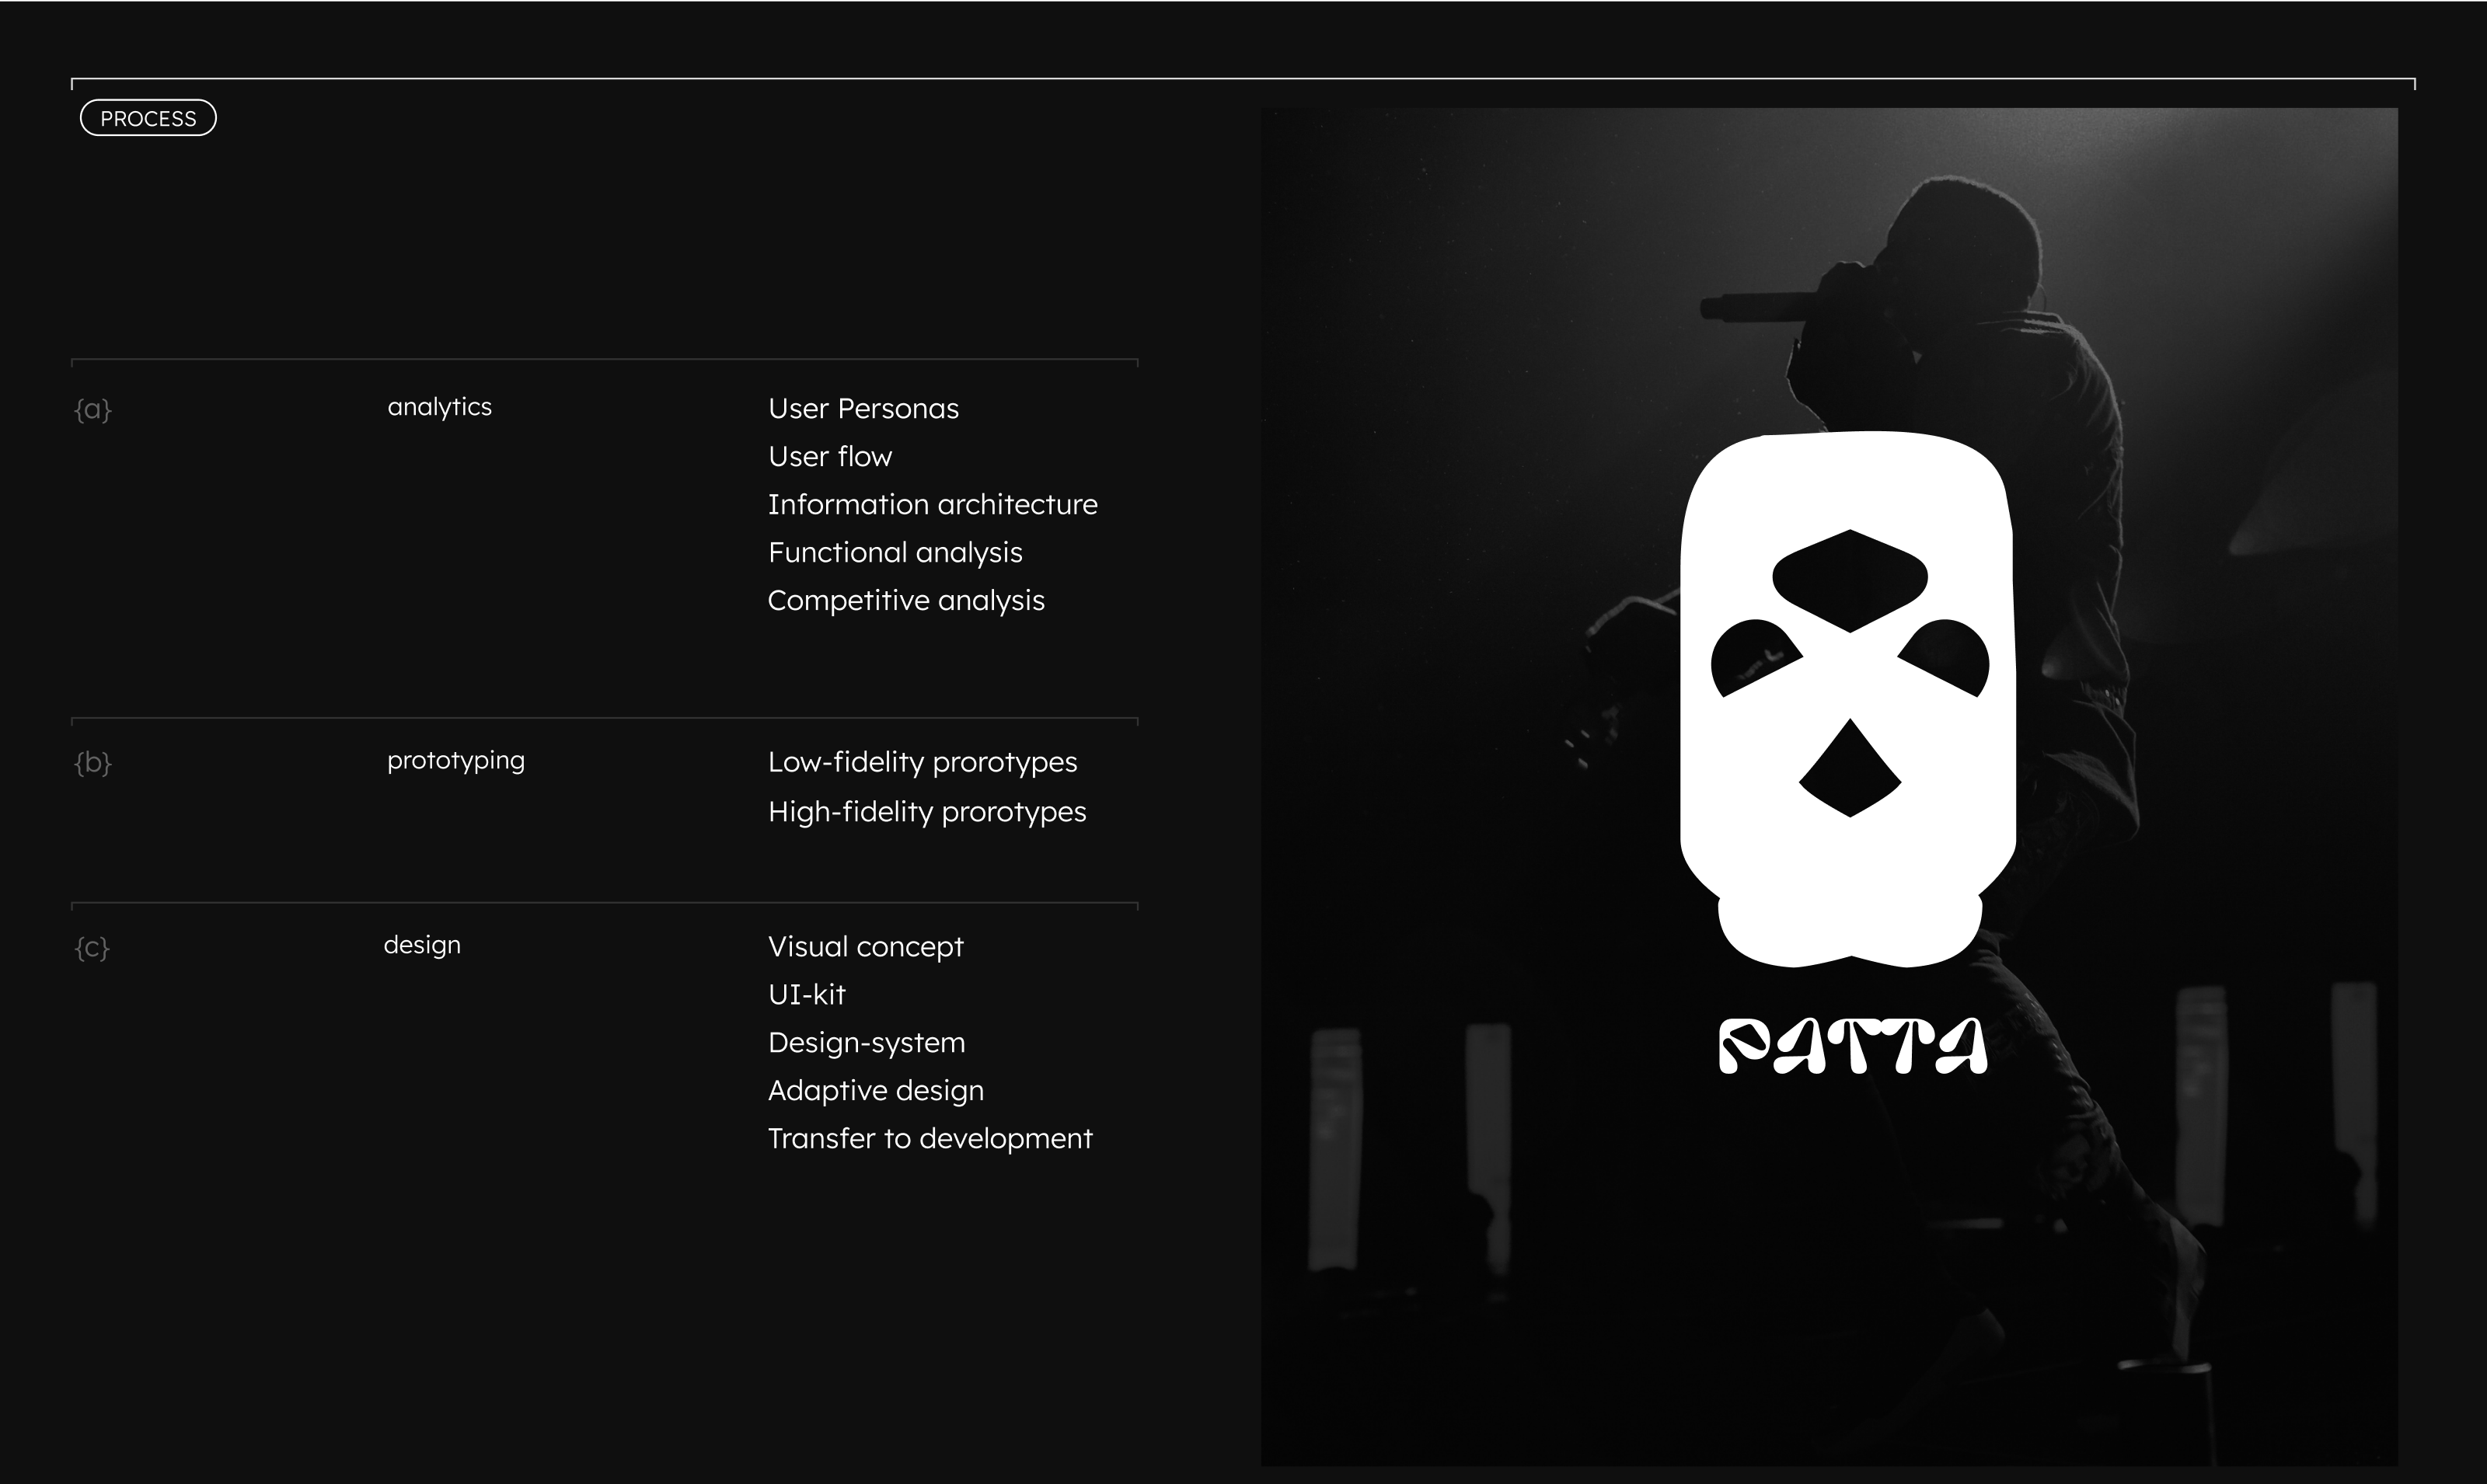
Task: Click Functional analysis text
Action: (895, 552)
